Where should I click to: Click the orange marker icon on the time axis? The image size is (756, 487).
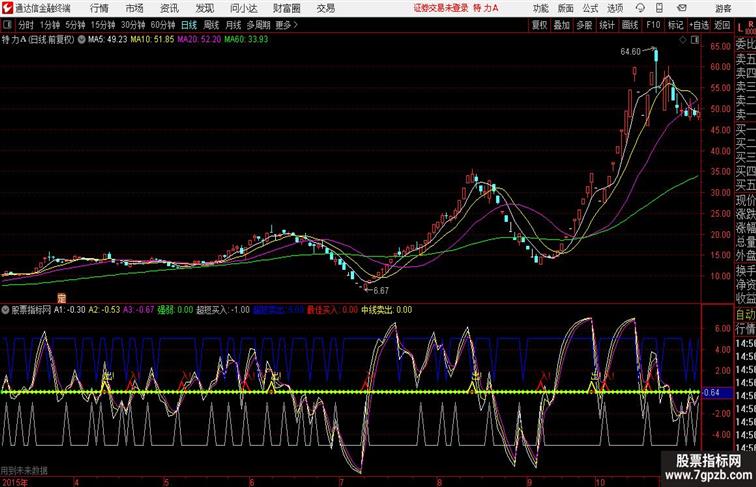pyautogui.click(x=61, y=298)
